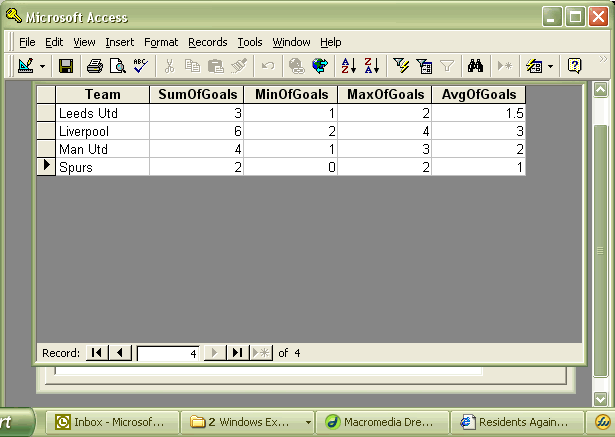Screen dimensions: 615x437
Task: Select the Team column header
Action: click(x=102, y=95)
